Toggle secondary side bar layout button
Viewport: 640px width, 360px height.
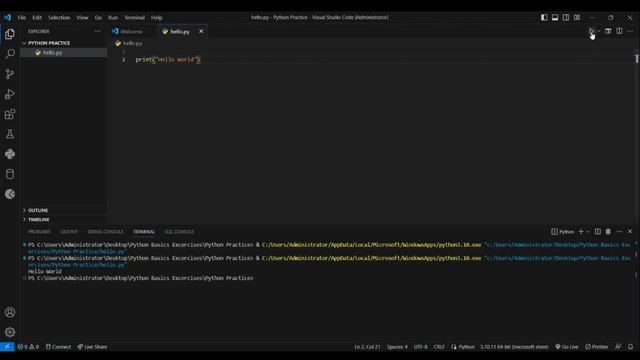(566, 18)
